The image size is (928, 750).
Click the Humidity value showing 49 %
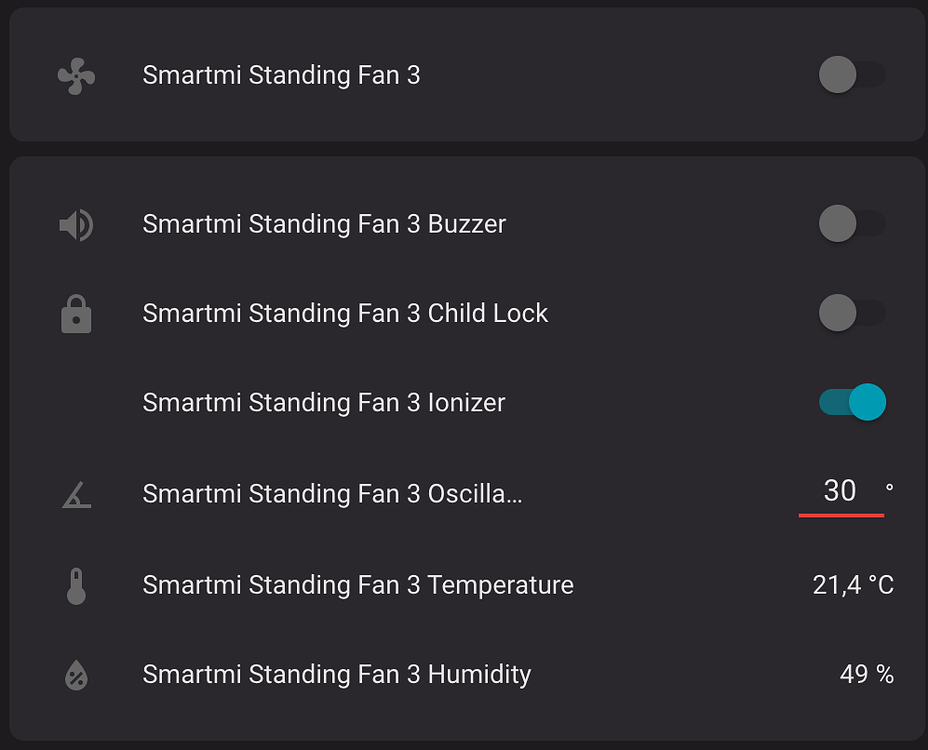pos(866,674)
